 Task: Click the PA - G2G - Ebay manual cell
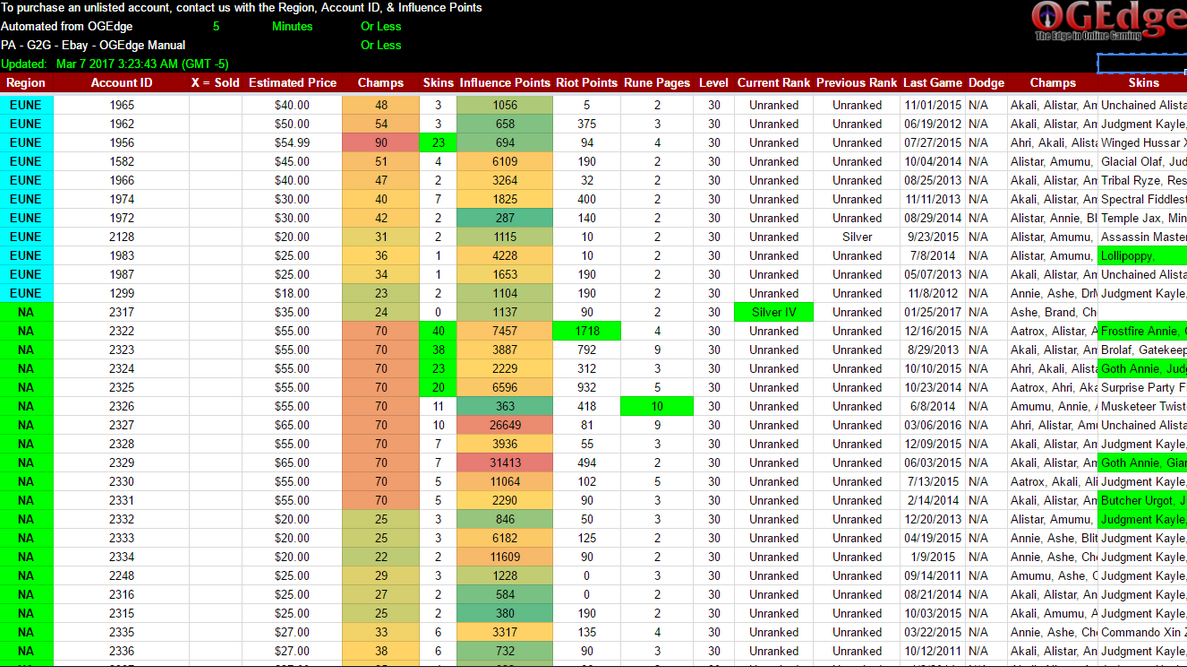[93, 45]
